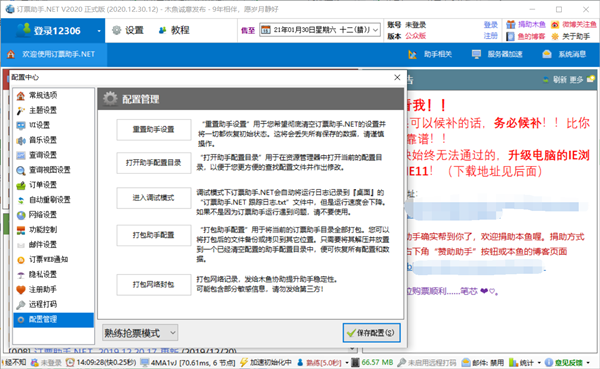Viewport: 600px width, 369px height.
Task: Click the 公众版 version label
Action: [x=416, y=36]
